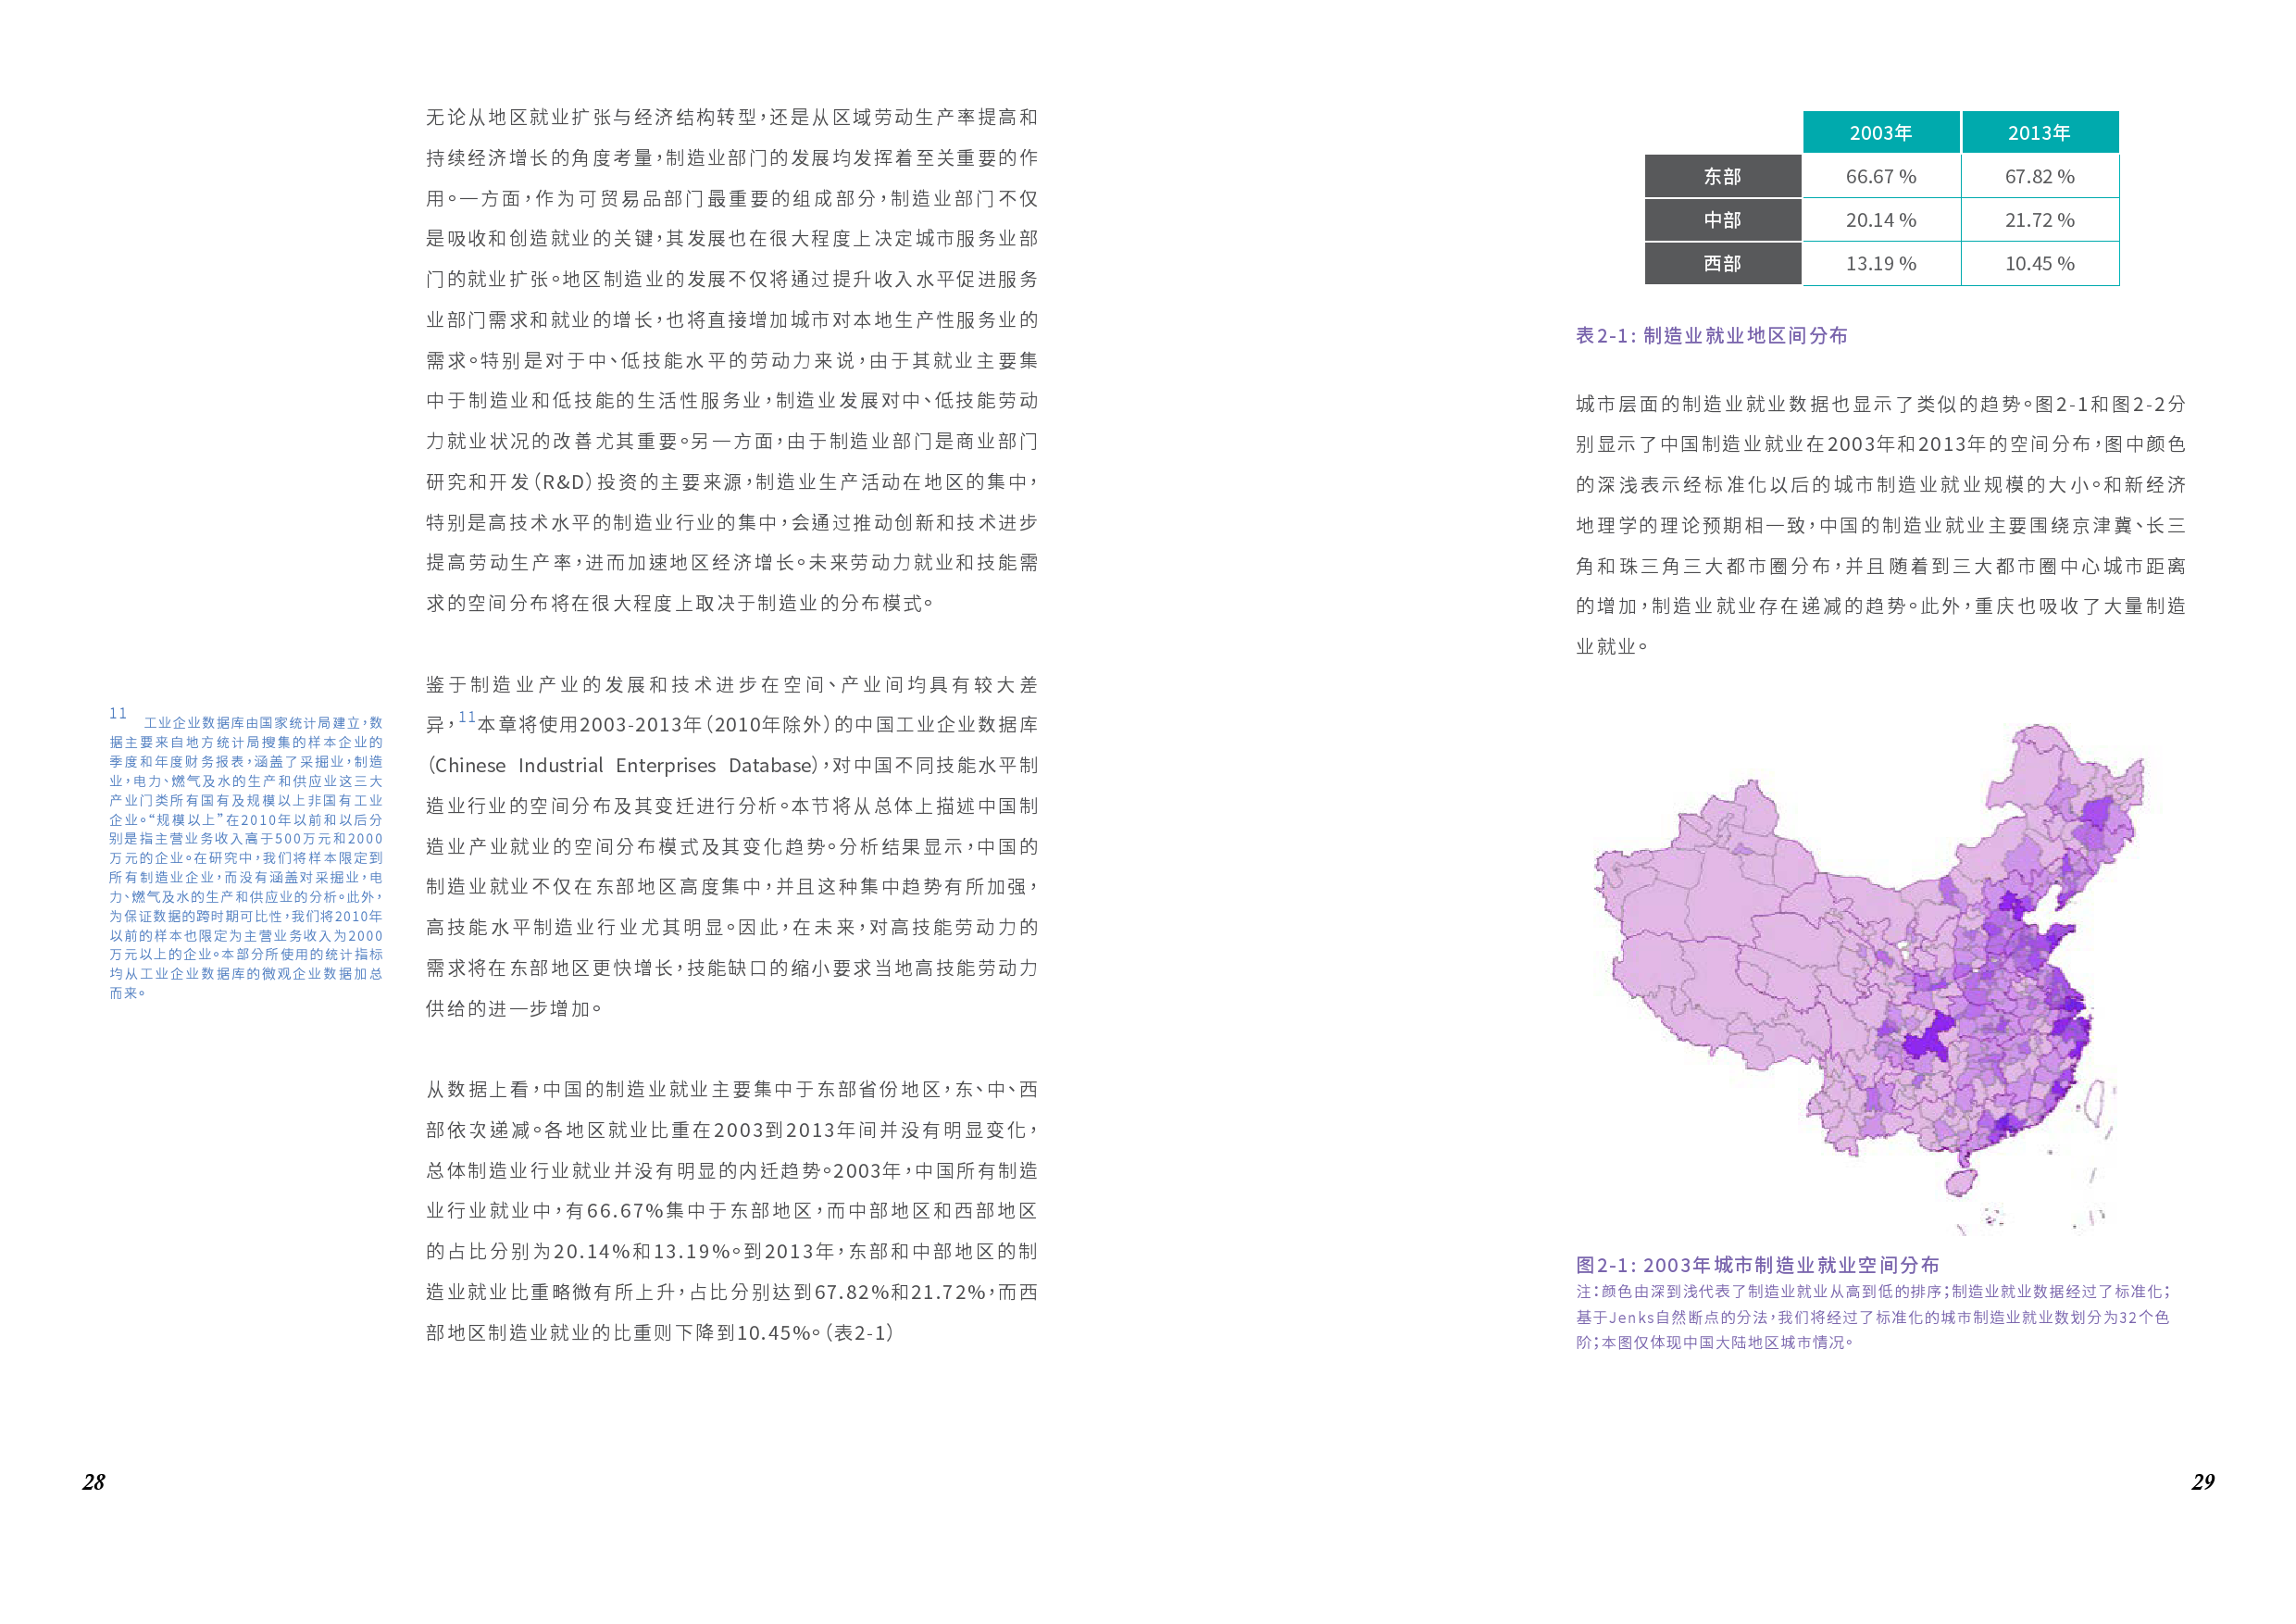The image size is (2296, 1624).
Task: Click the 2013年 table column header
Action: click(2039, 133)
